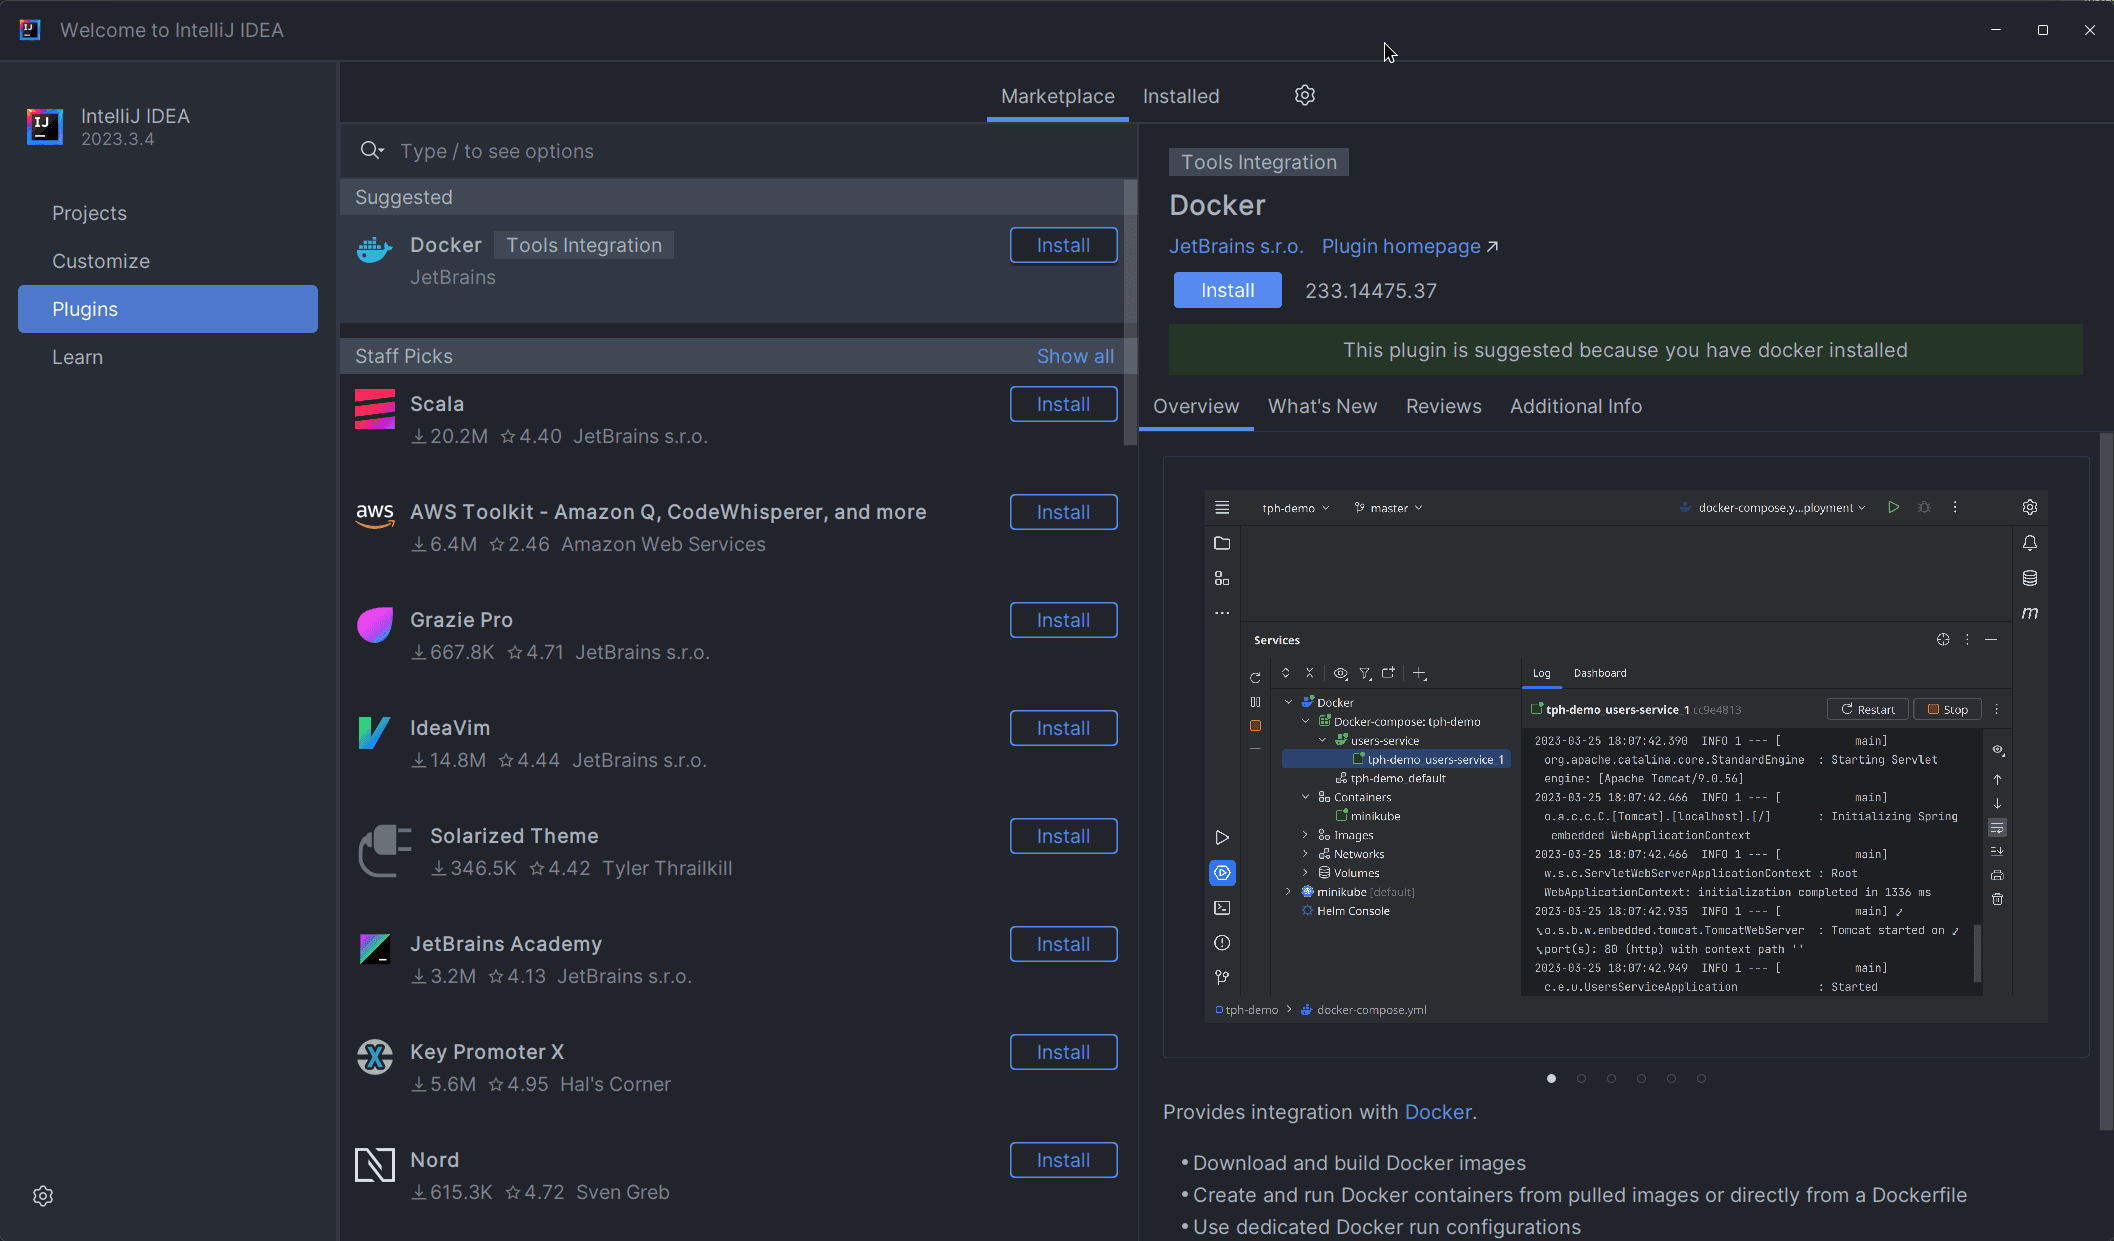Select the JetBrains Academy plugin title

point(506,944)
